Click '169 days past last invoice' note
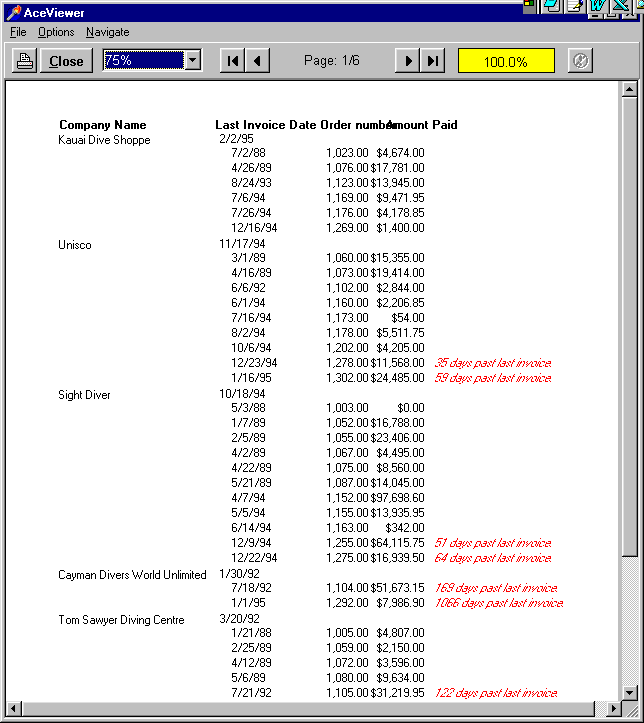The width and height of the screenshot is (644, 723). (496, 588)
